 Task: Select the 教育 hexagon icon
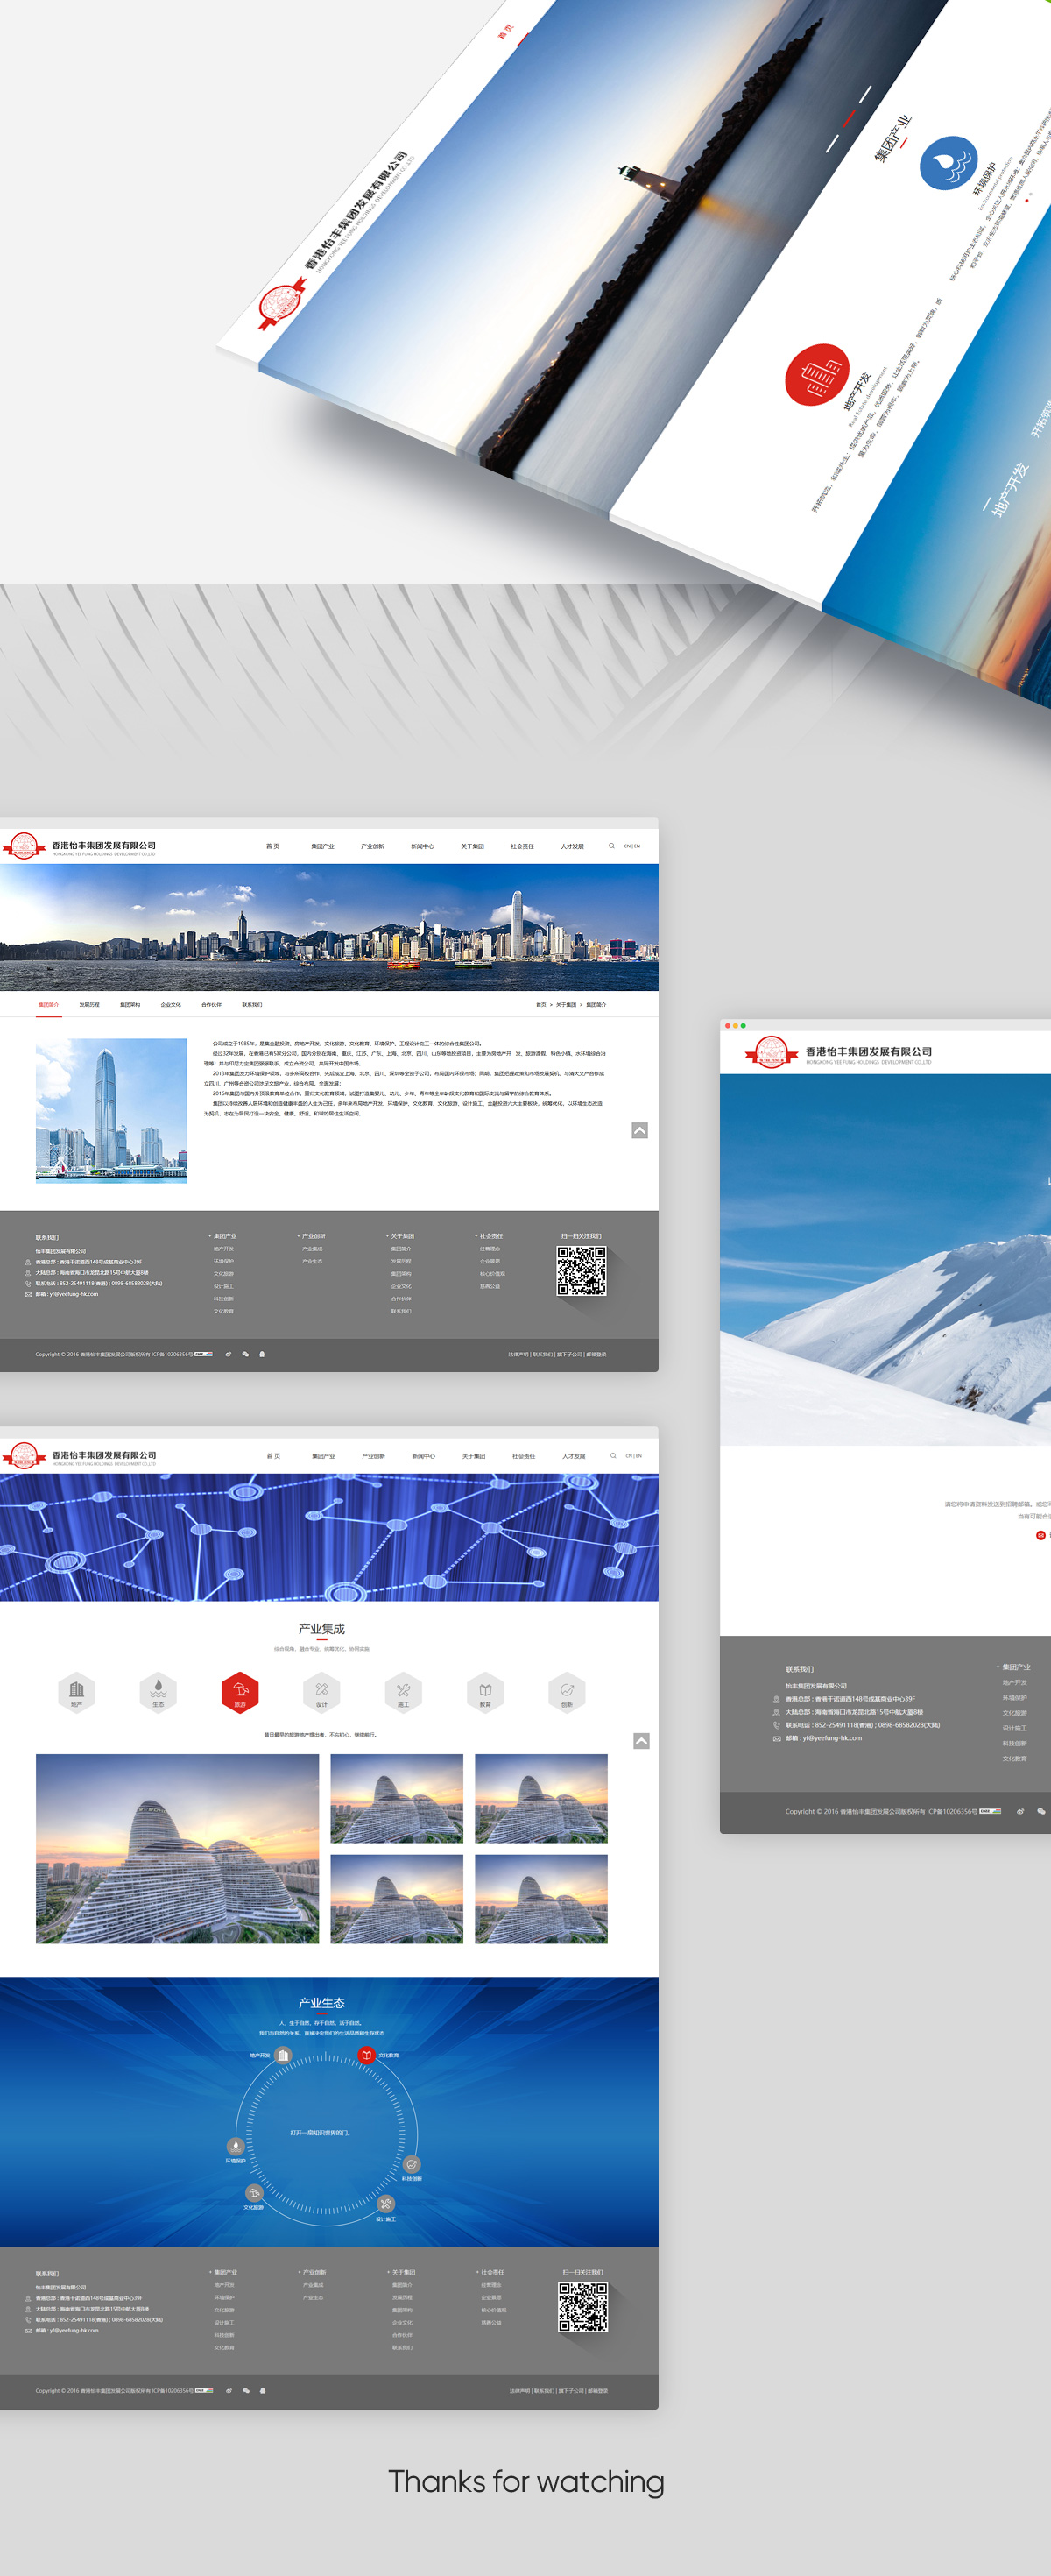pos(485,1692)
